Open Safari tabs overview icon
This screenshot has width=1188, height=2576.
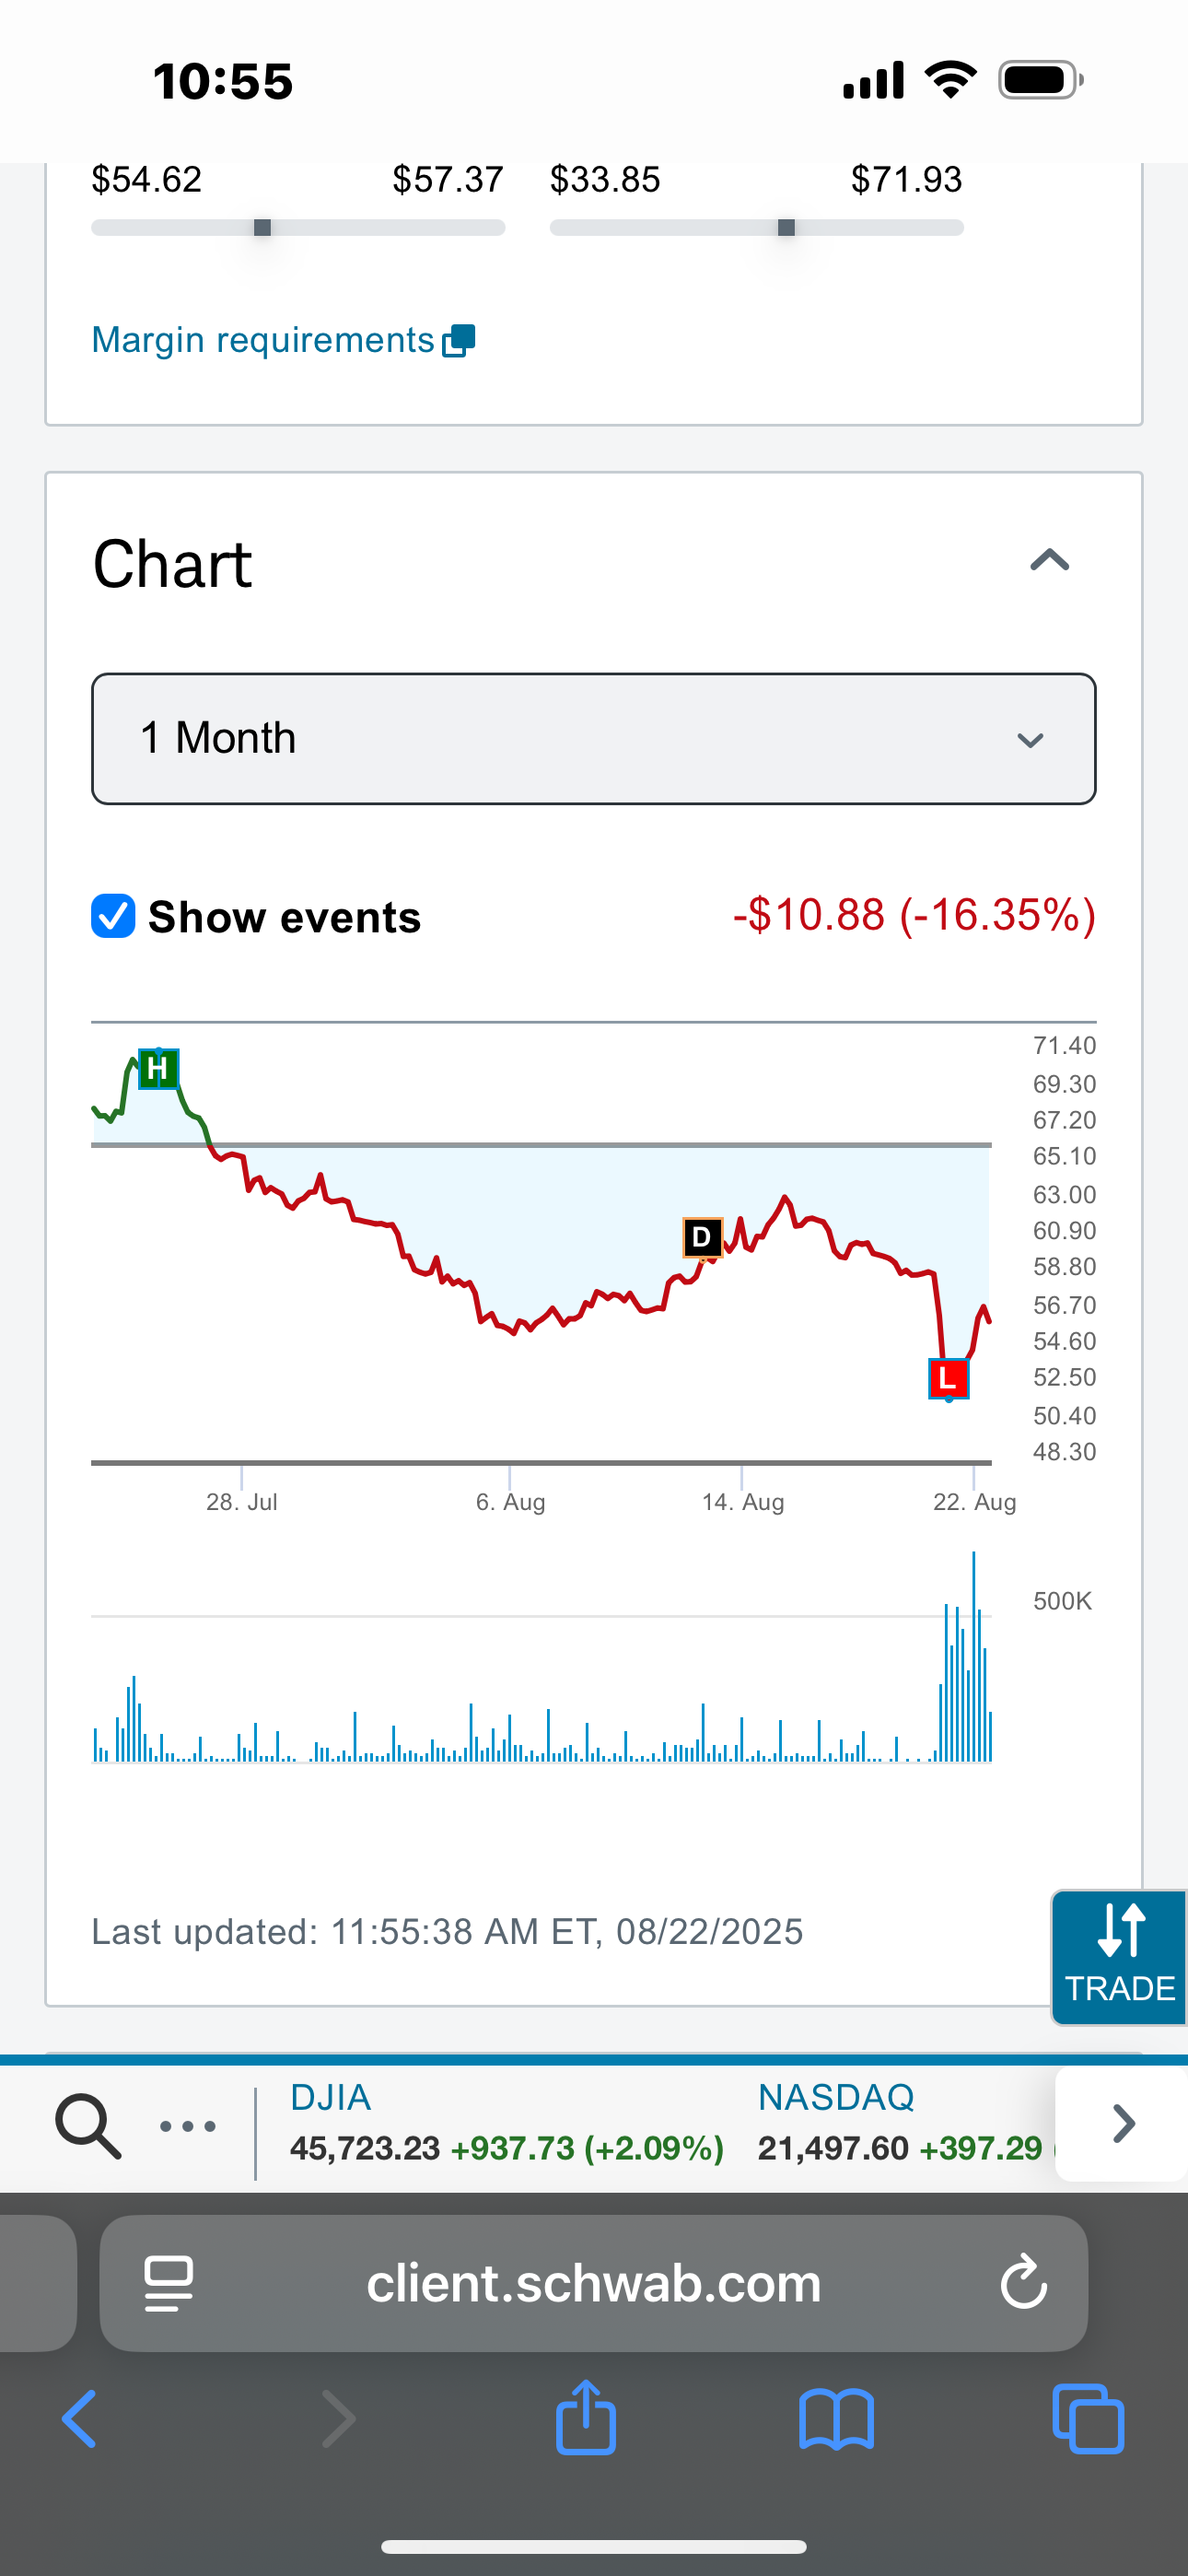pos(1088,2420)
